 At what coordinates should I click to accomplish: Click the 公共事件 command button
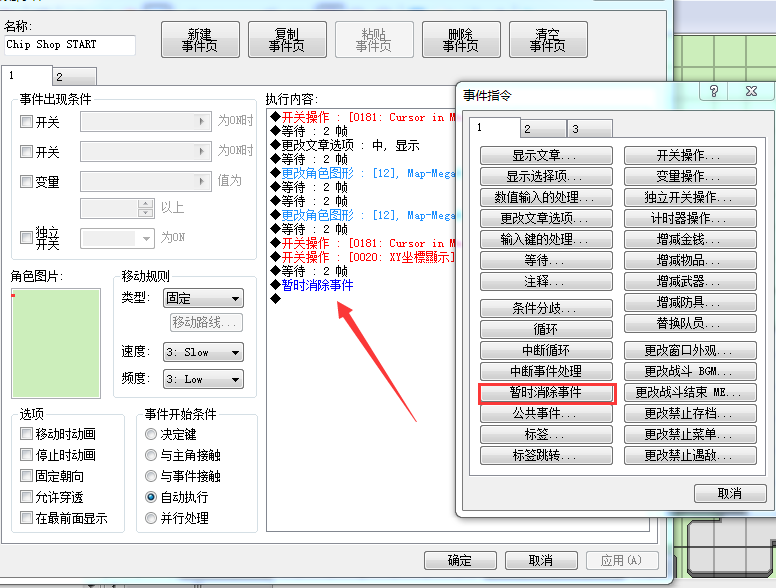click(x=546, y=413)
